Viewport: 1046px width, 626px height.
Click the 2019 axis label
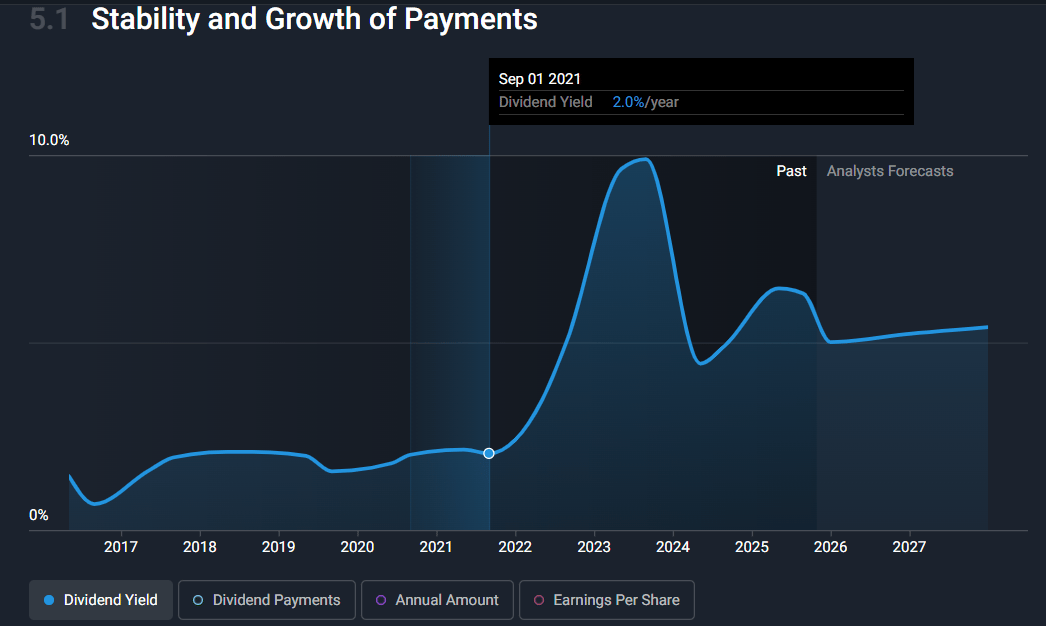click(x=278, y=547)
